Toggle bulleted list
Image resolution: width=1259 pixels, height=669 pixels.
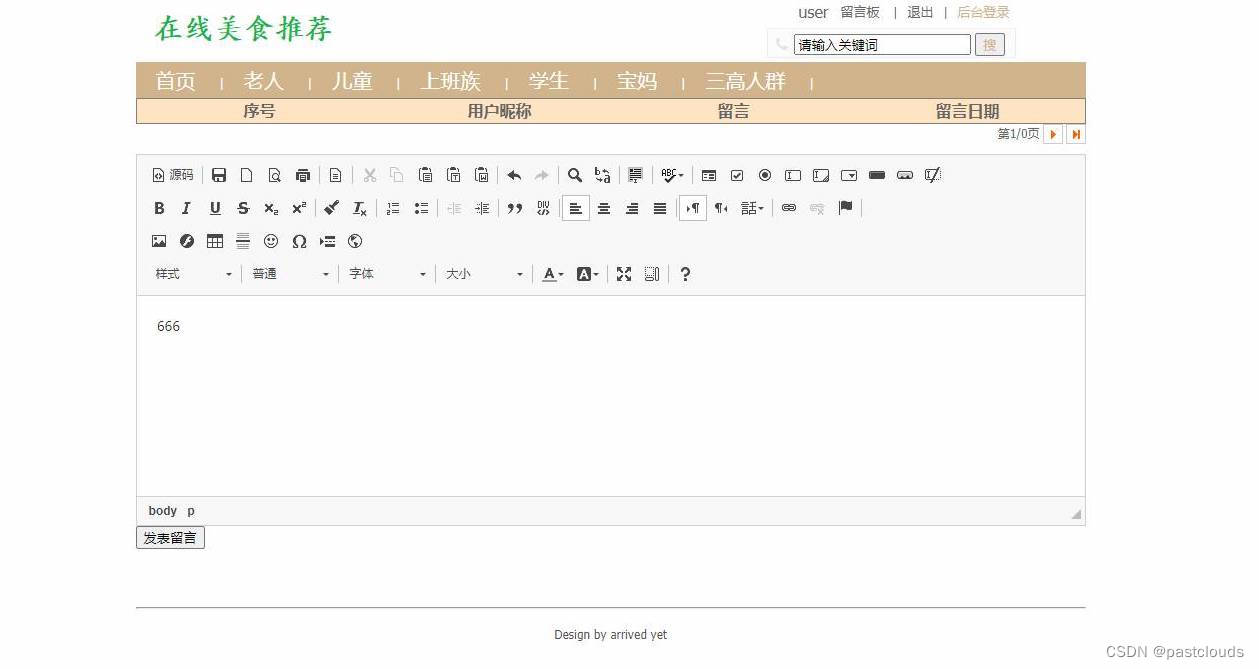pos(421,208)
